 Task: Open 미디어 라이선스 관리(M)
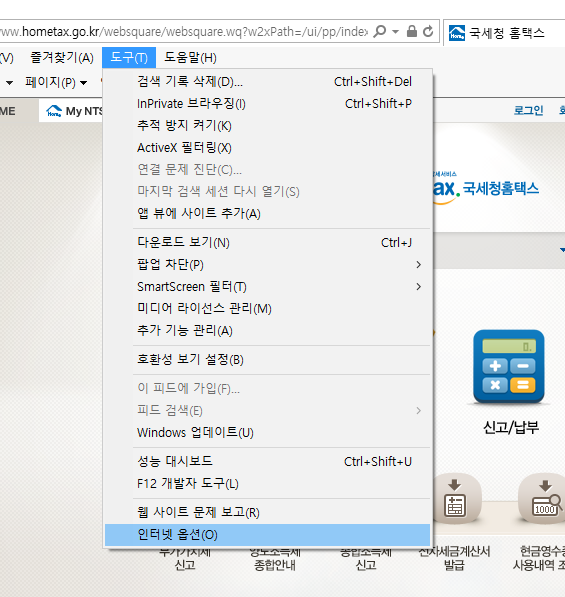click(x=268, y=308)
